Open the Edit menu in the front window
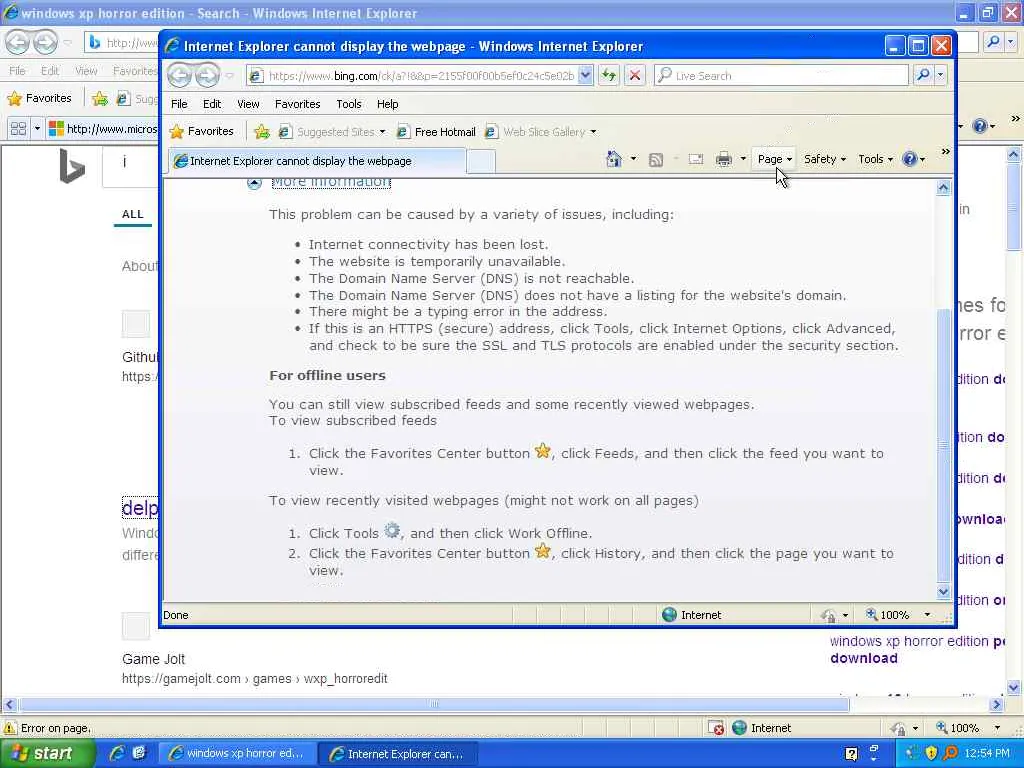Screen dimensions: 1024x768 tap(212, 104)
